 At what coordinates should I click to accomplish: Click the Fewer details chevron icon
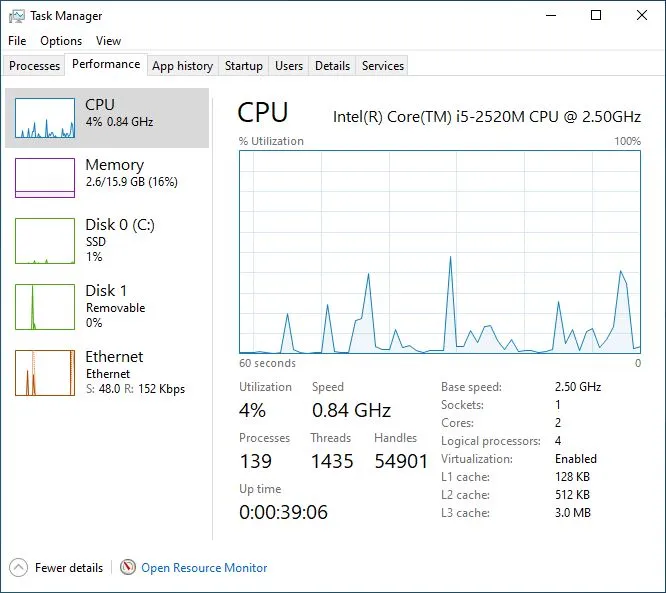pyautogui.click(x=18, y=568)
